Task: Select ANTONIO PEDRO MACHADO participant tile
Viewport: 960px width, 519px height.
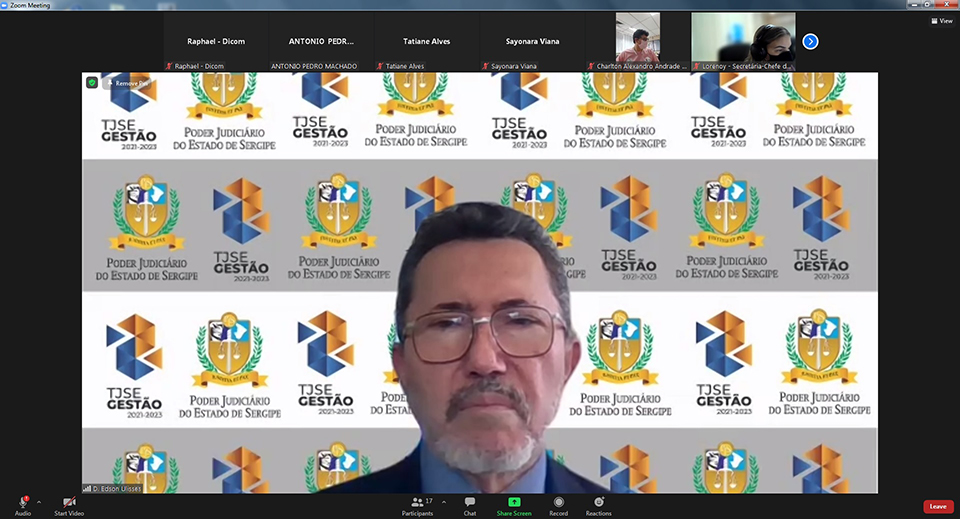Action: (x=321, y=41)
